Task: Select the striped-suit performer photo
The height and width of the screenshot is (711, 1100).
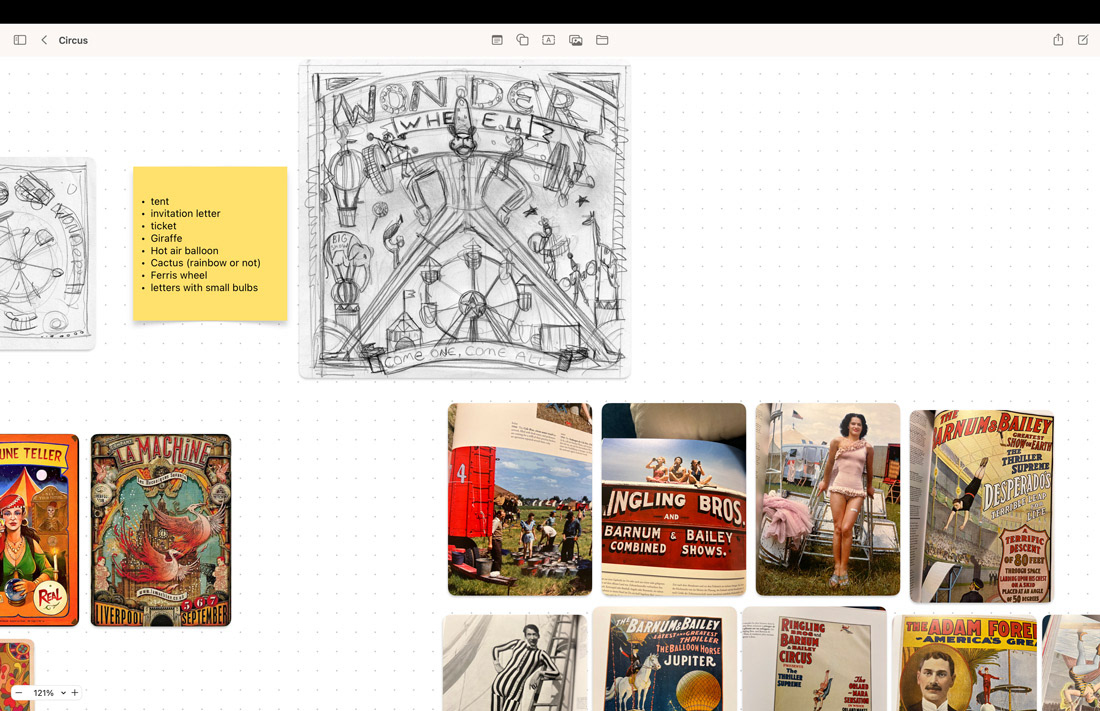Action: click(515, 663)
